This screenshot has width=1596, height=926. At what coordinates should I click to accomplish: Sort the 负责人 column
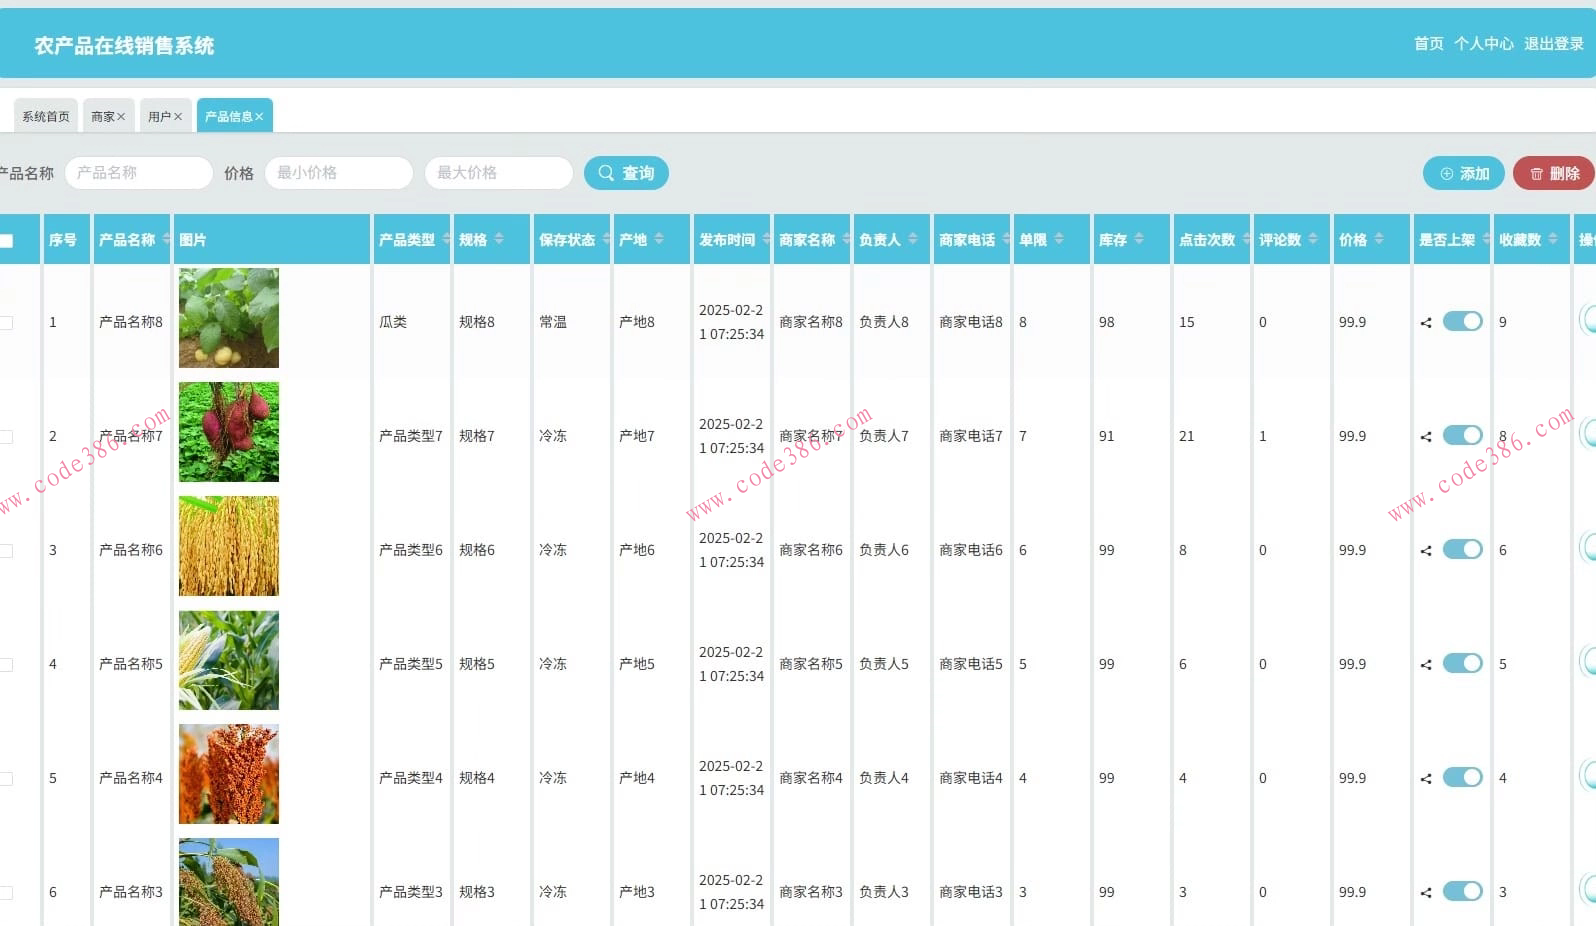pyautogui.click(x=913, y=239)
